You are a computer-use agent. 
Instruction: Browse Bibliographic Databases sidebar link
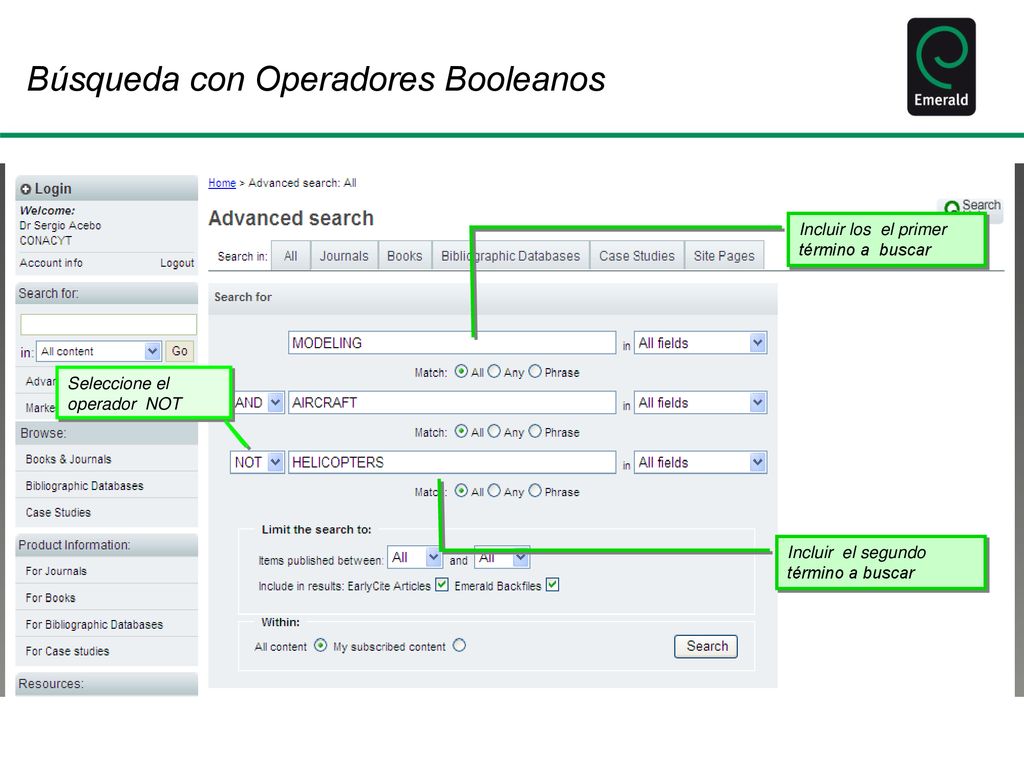[84, 486]
